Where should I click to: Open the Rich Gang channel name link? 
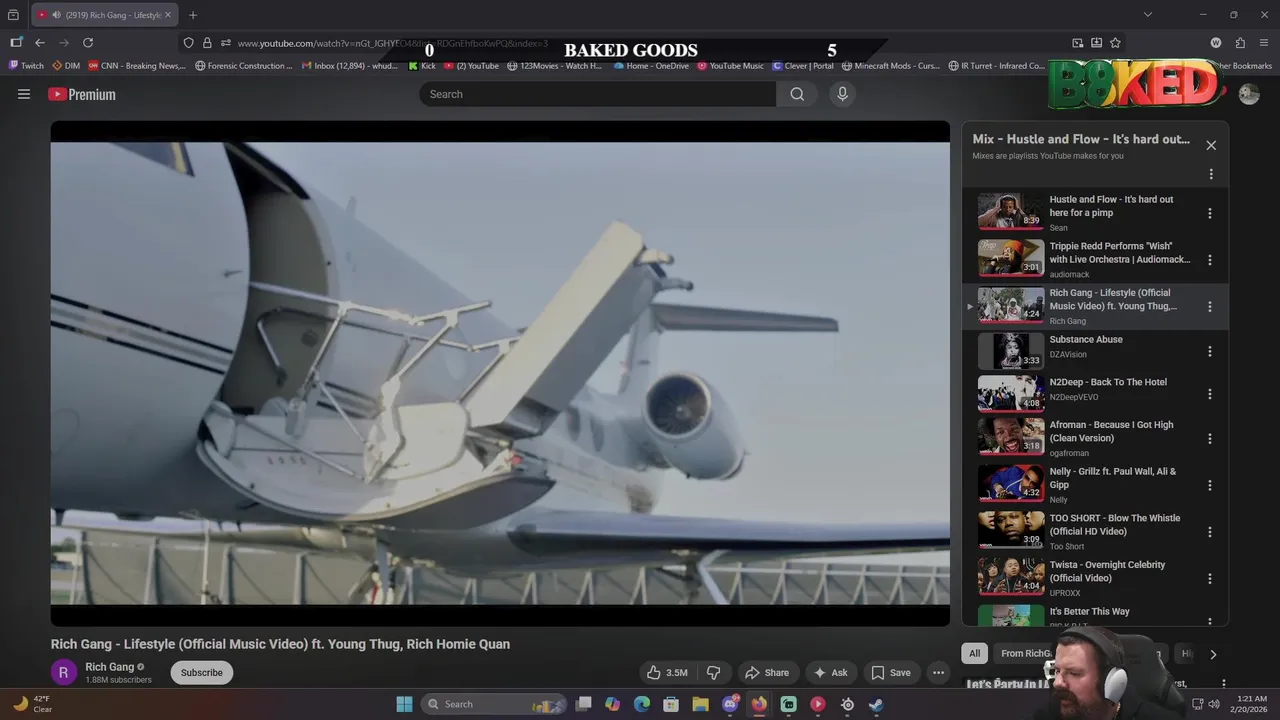point(110,667)
